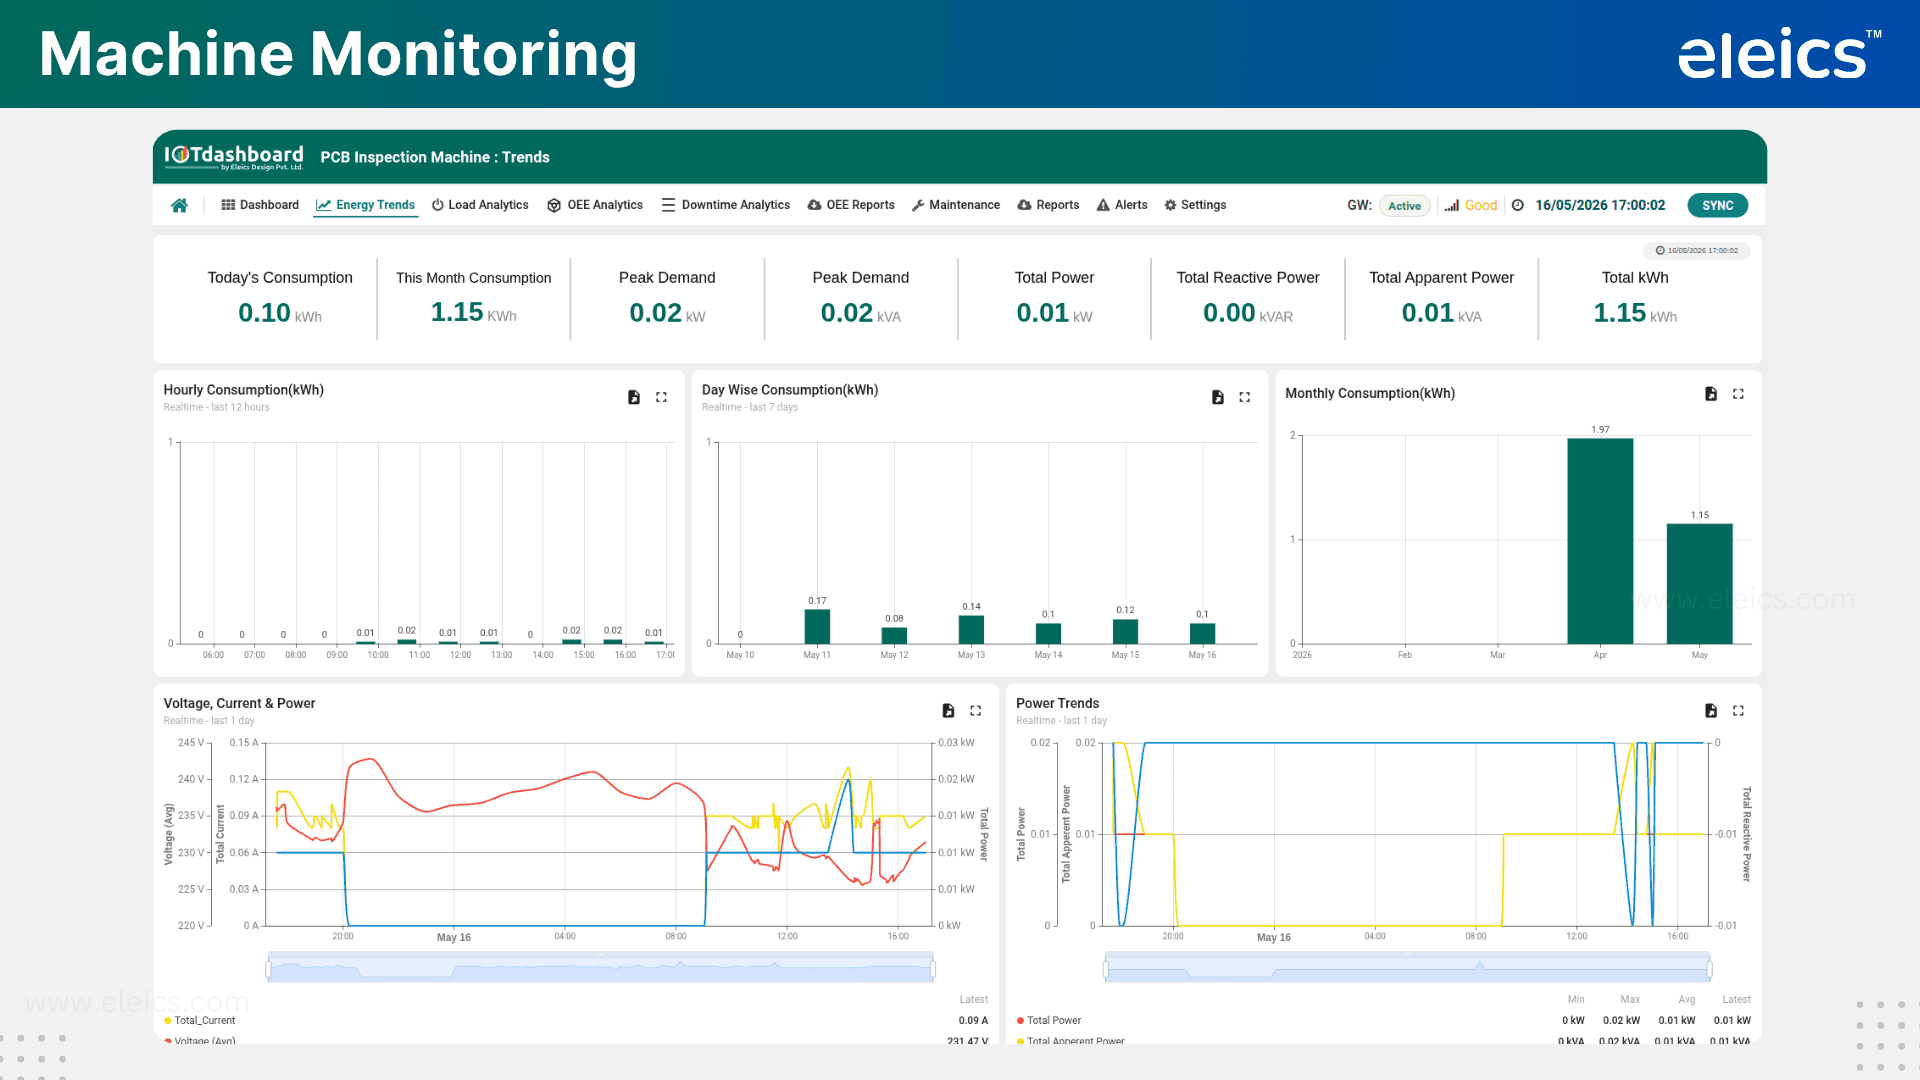Click the Active gateway status badge
The image size is (1920, 1080).
(1404, 206)
